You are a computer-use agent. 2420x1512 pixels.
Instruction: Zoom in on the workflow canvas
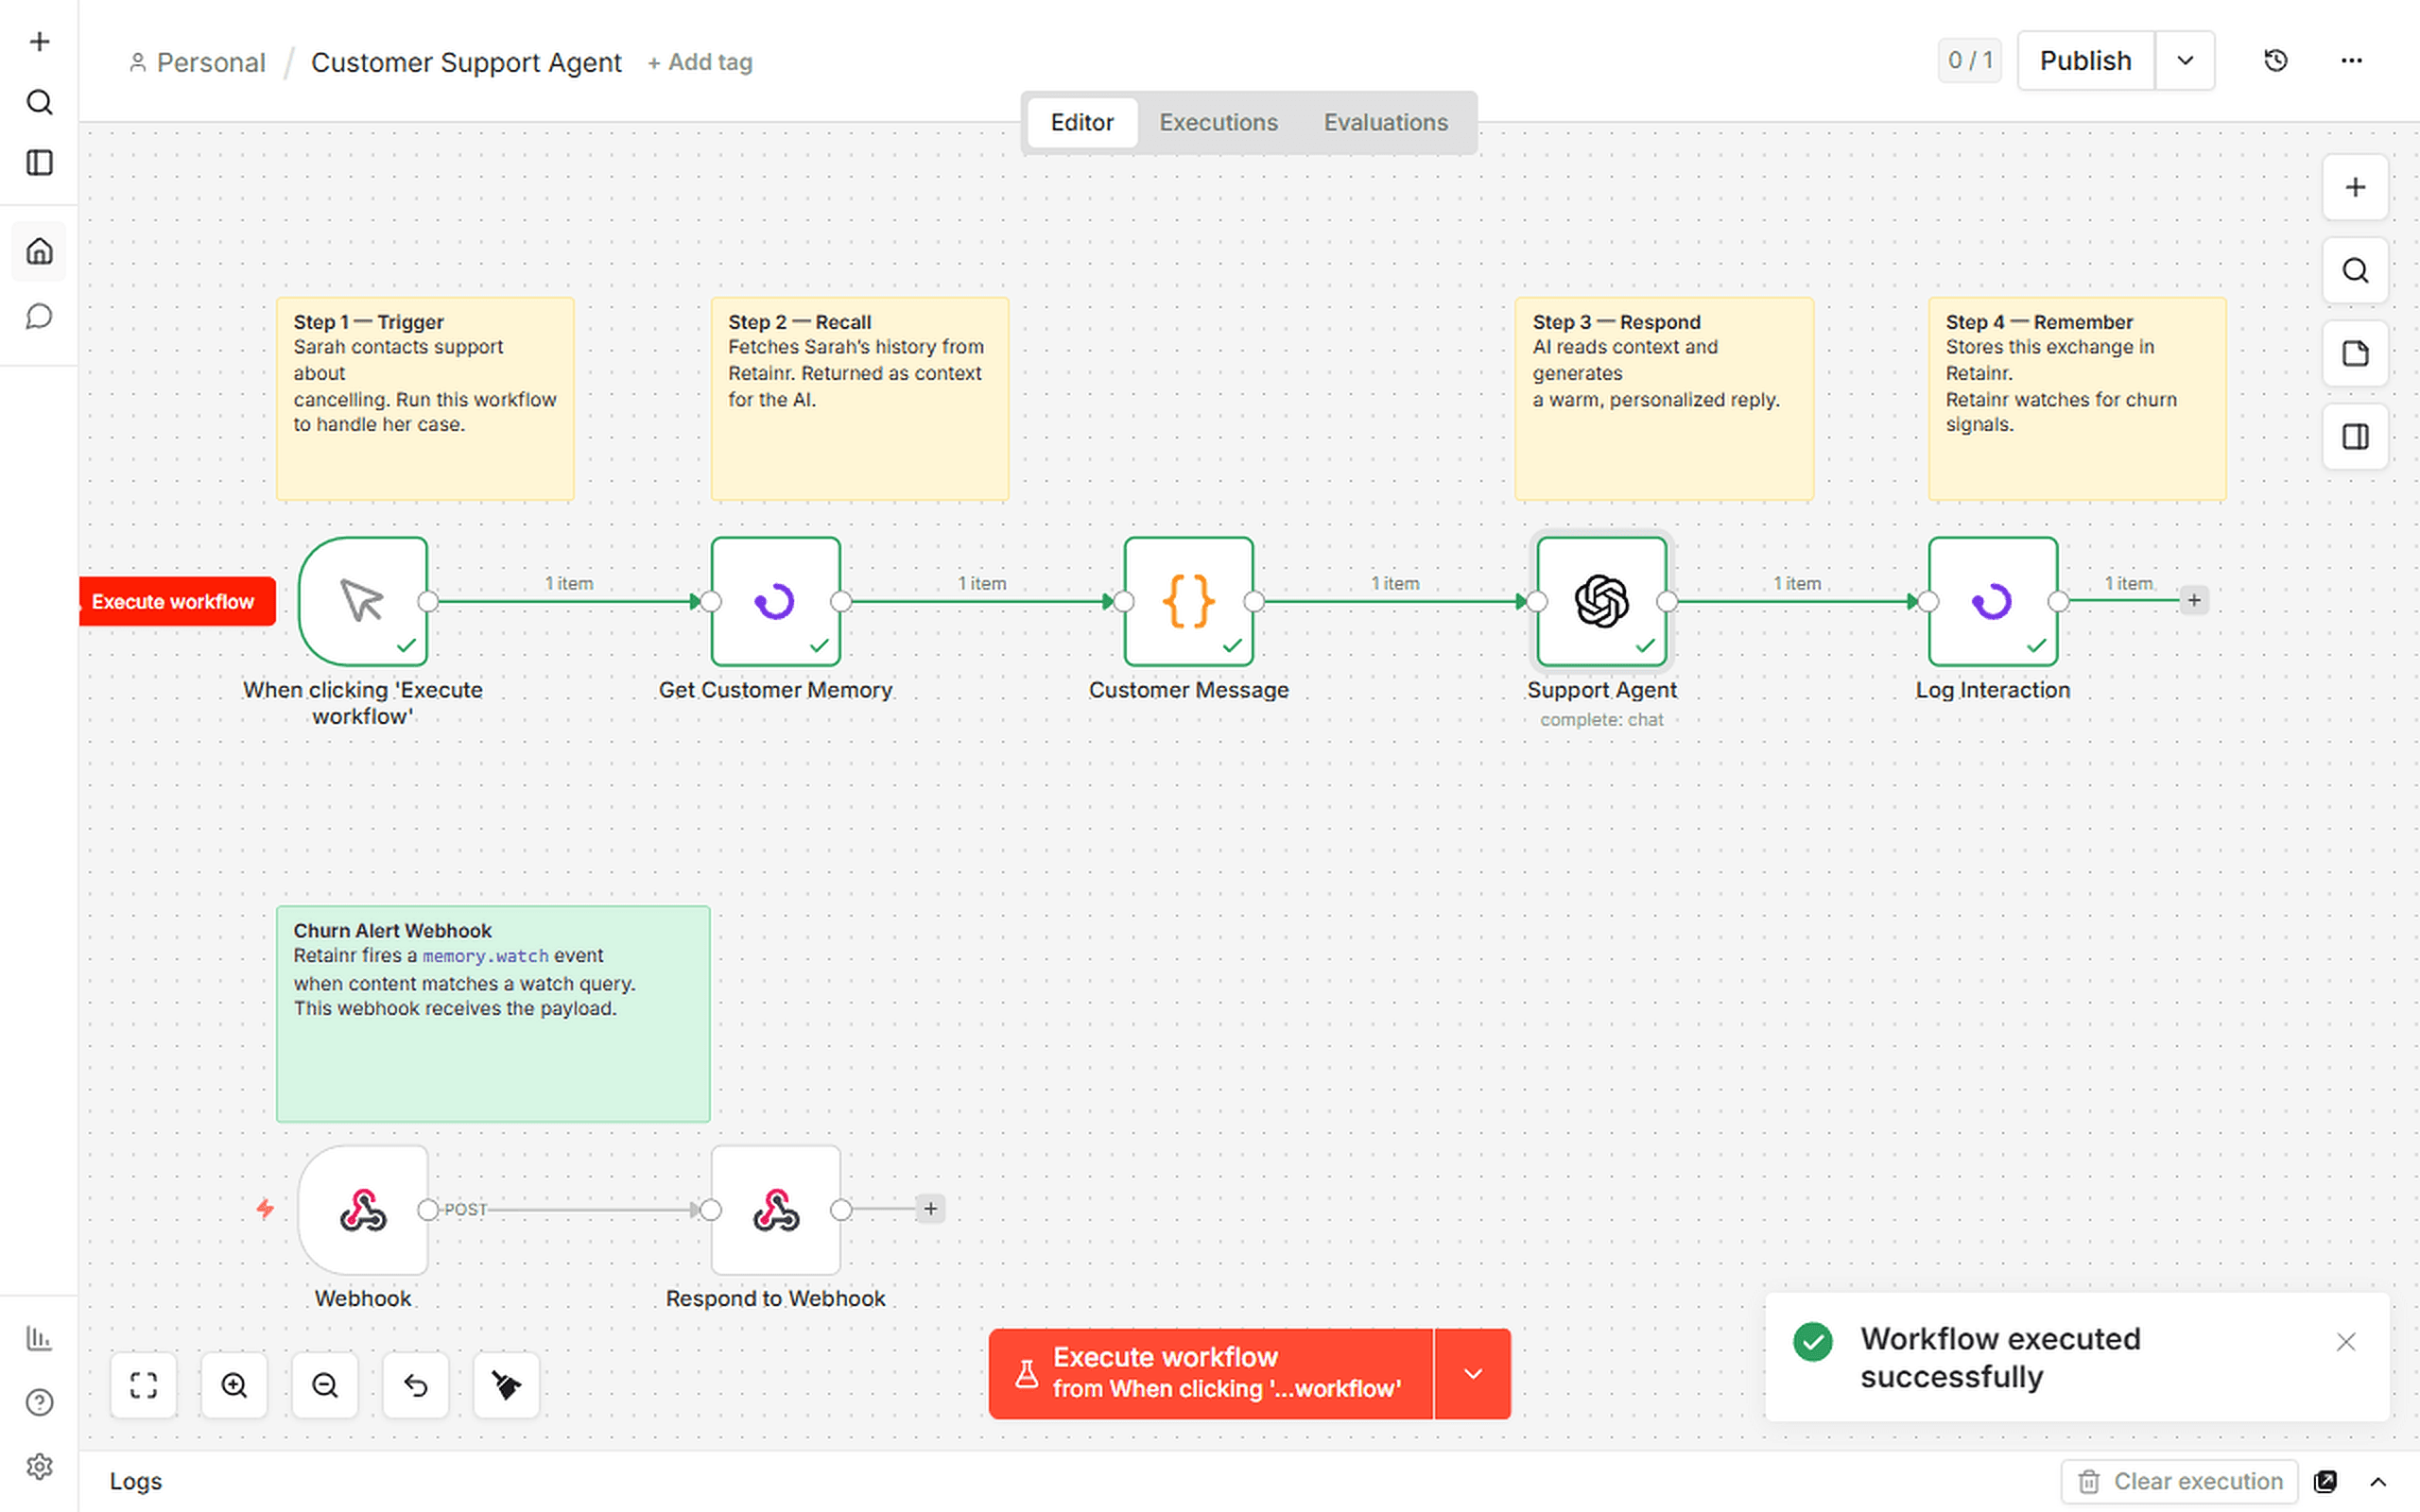click(x=234, y=1385)
